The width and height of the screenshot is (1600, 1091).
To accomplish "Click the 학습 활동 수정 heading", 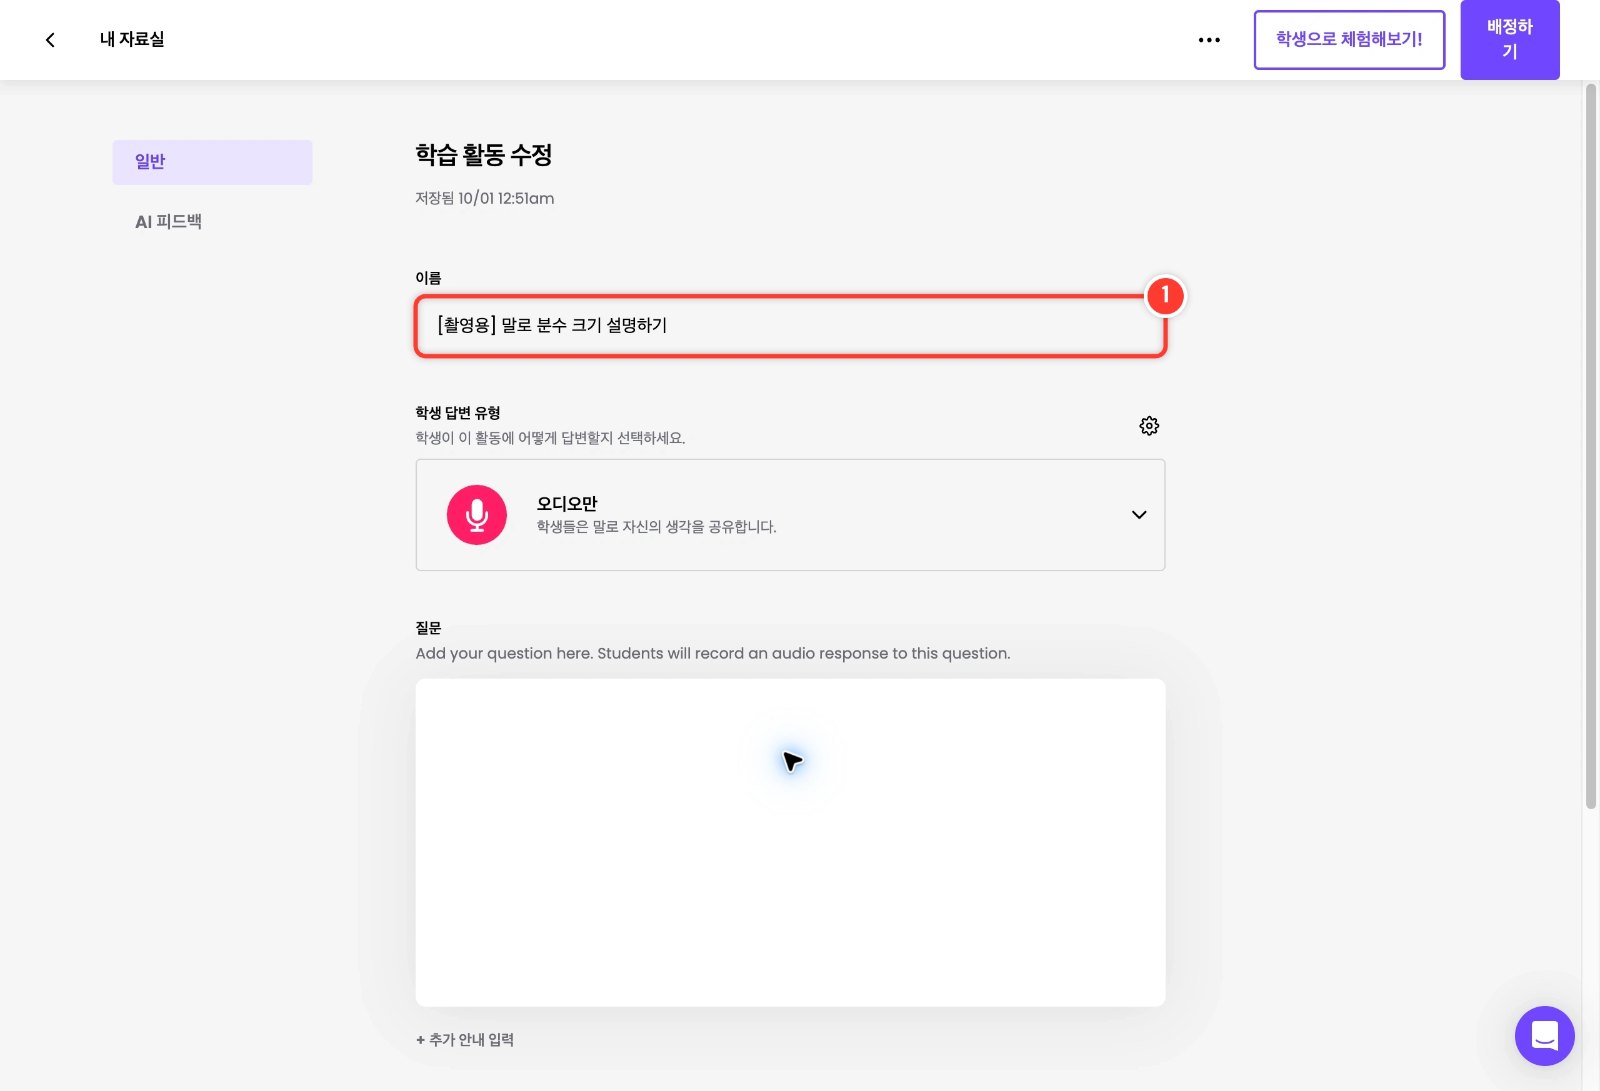I will tap(484, 155).
